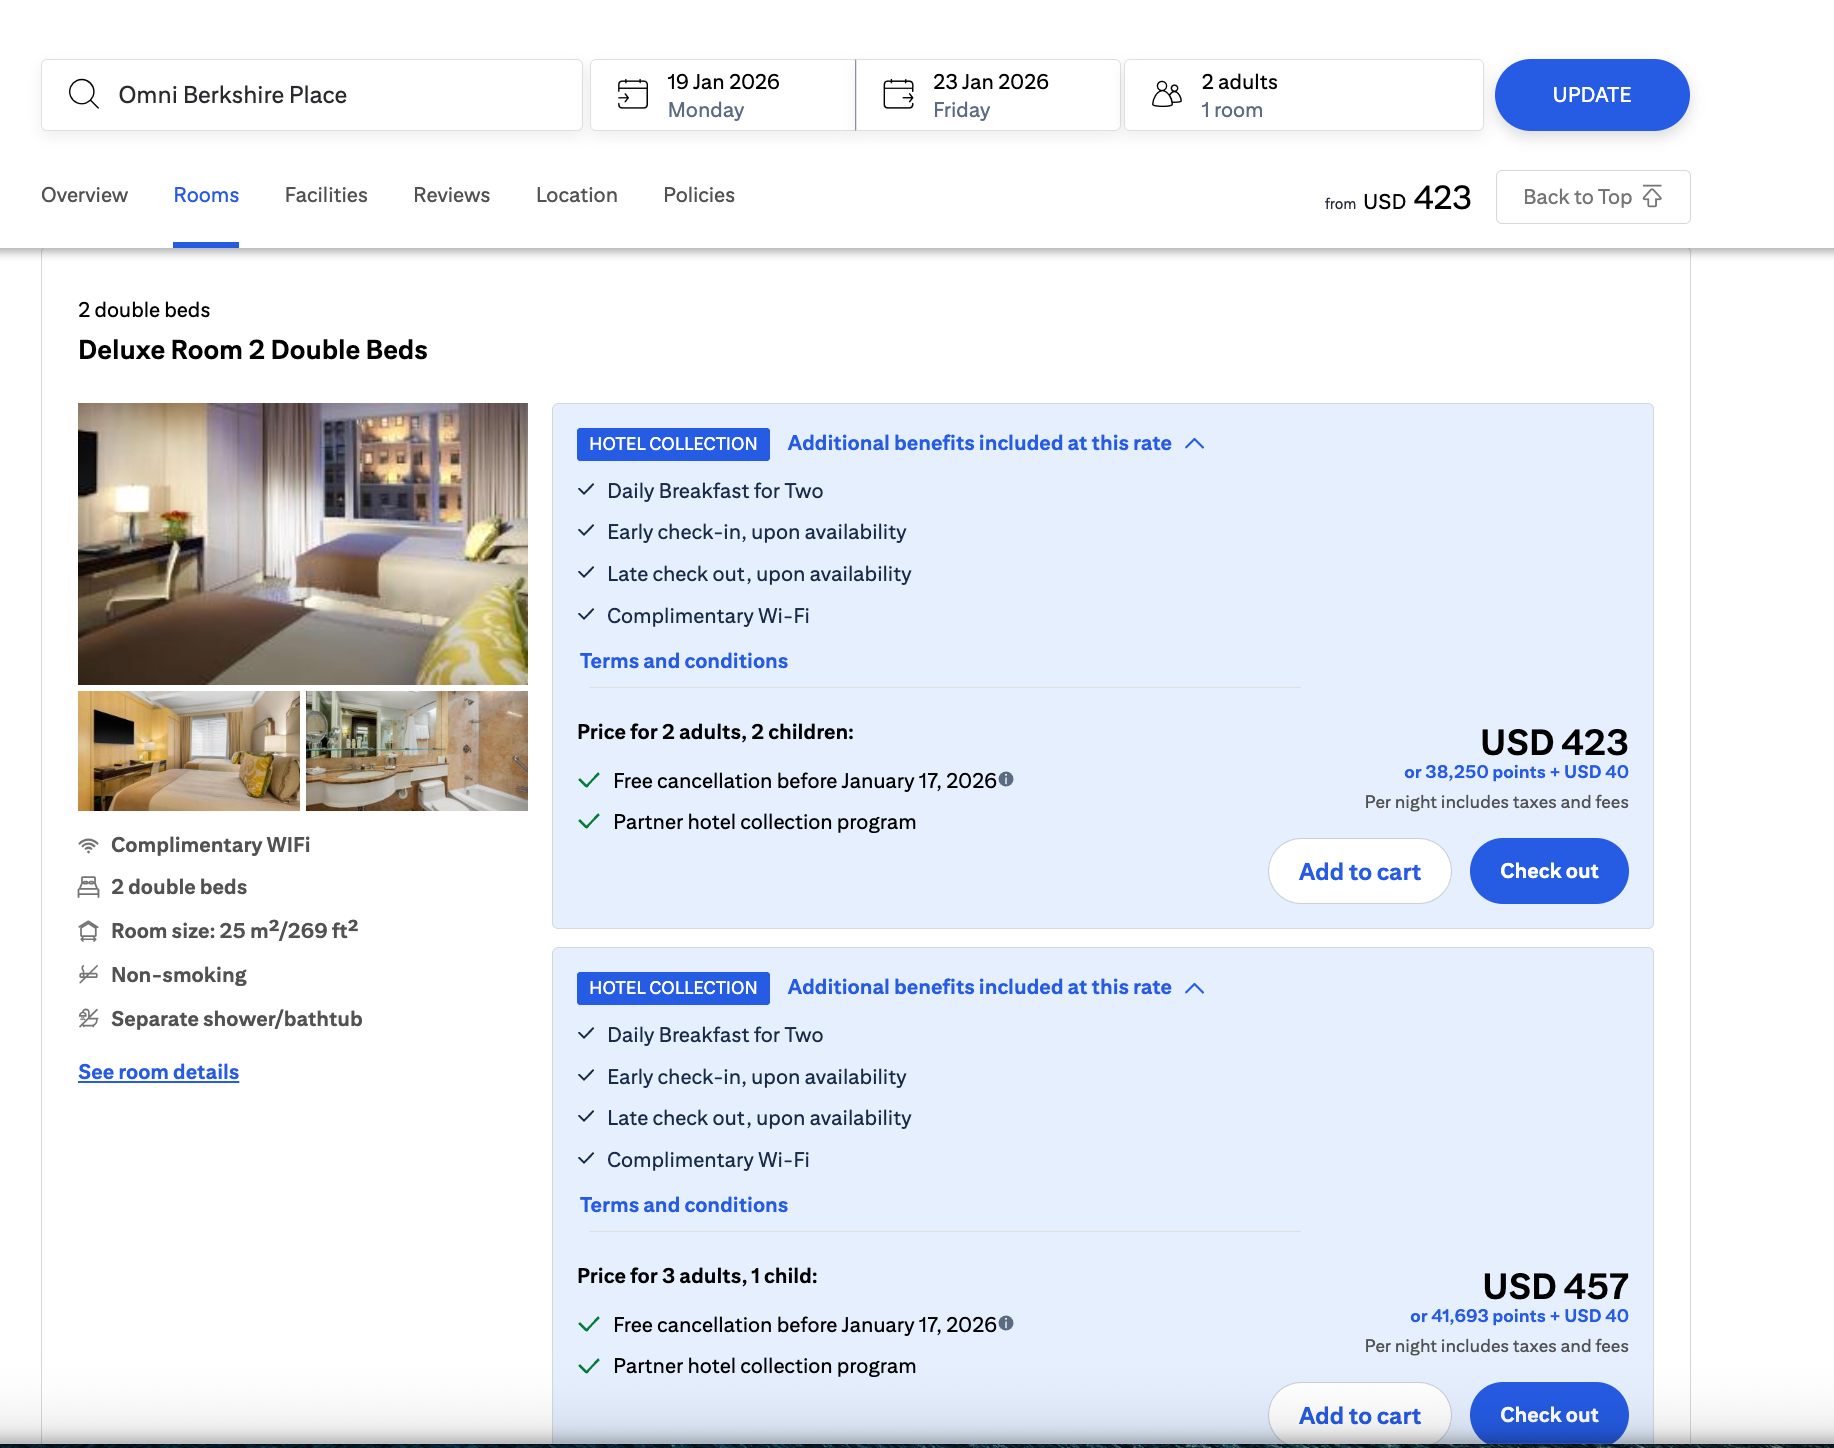This screenshot has width=1834, height=1448.
Task: Show the Policies tab
Action: click(x=699, y=195)
